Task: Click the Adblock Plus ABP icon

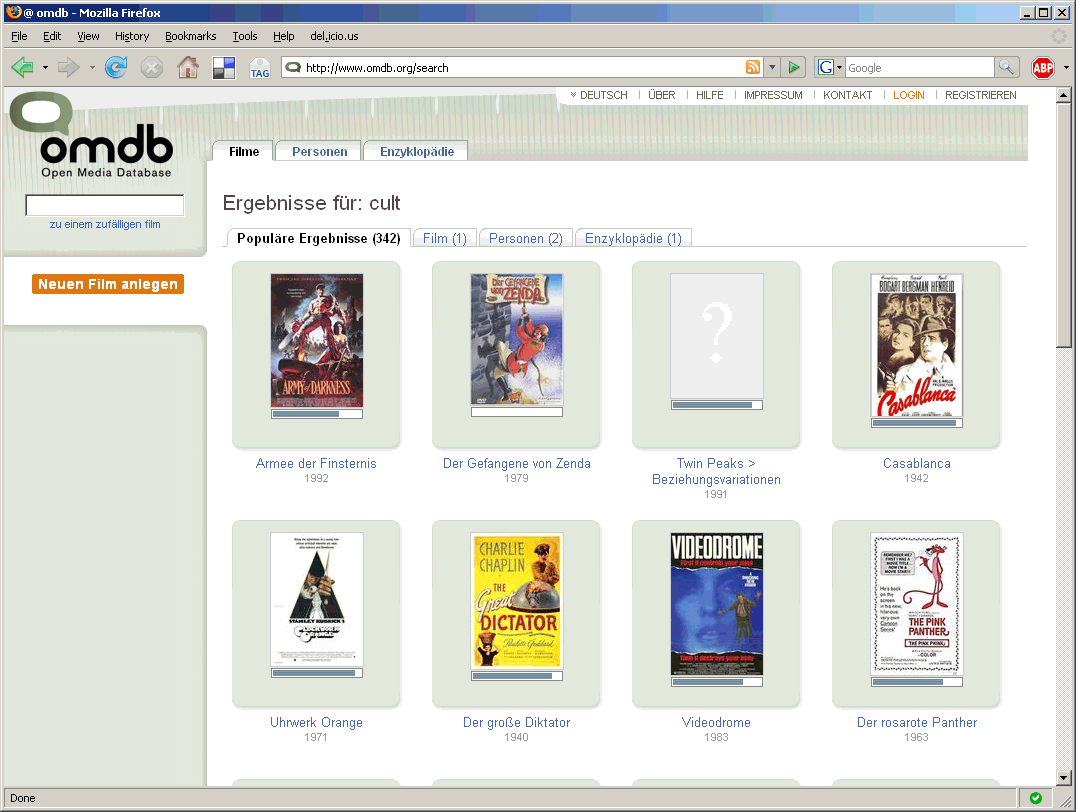Action: [1043, 67]
